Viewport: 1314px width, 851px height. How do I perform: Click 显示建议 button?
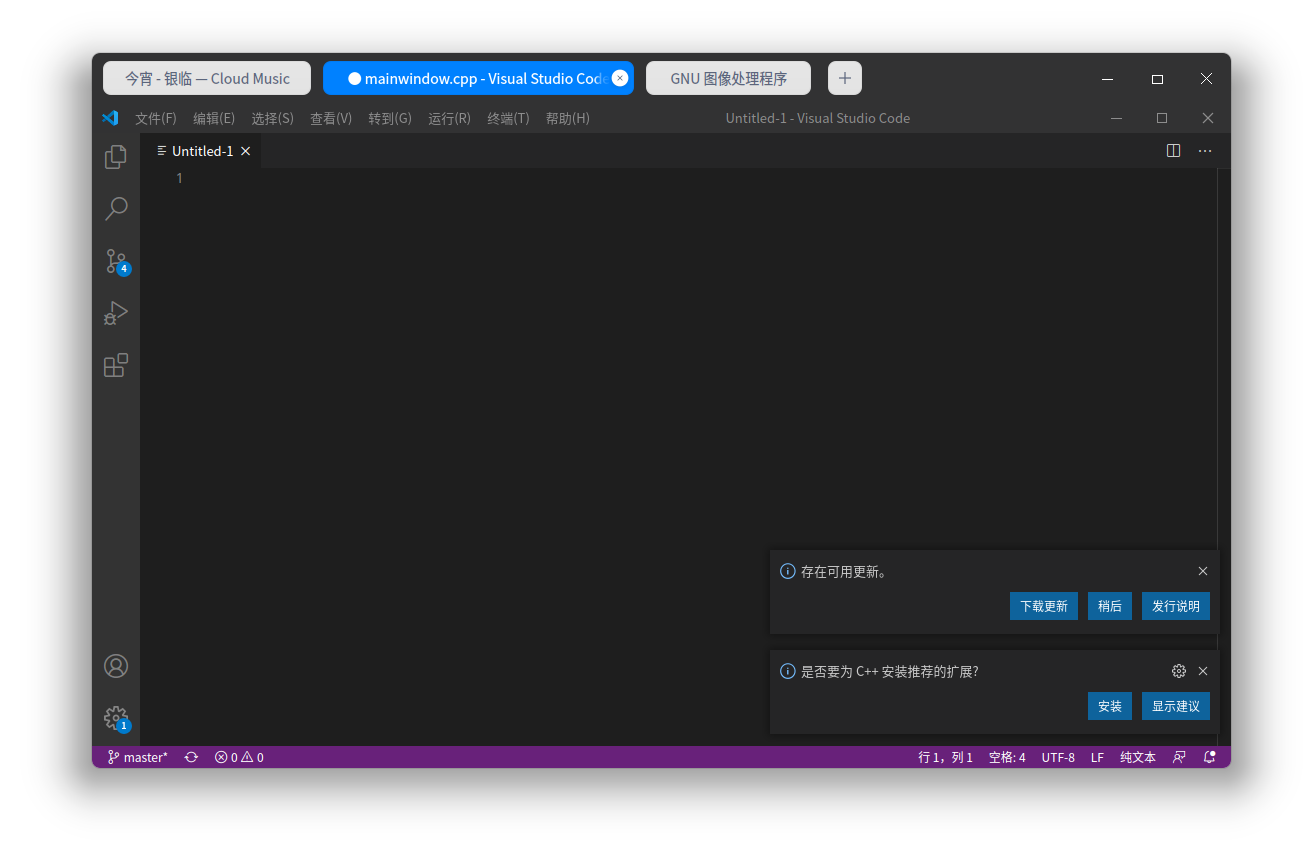[1176, 706]
